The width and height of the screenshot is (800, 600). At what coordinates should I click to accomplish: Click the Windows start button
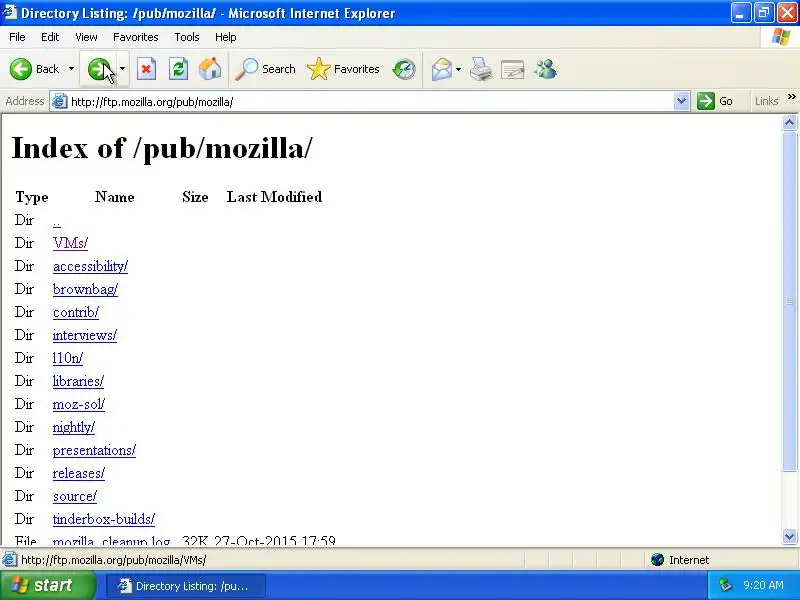pos(47,585)
